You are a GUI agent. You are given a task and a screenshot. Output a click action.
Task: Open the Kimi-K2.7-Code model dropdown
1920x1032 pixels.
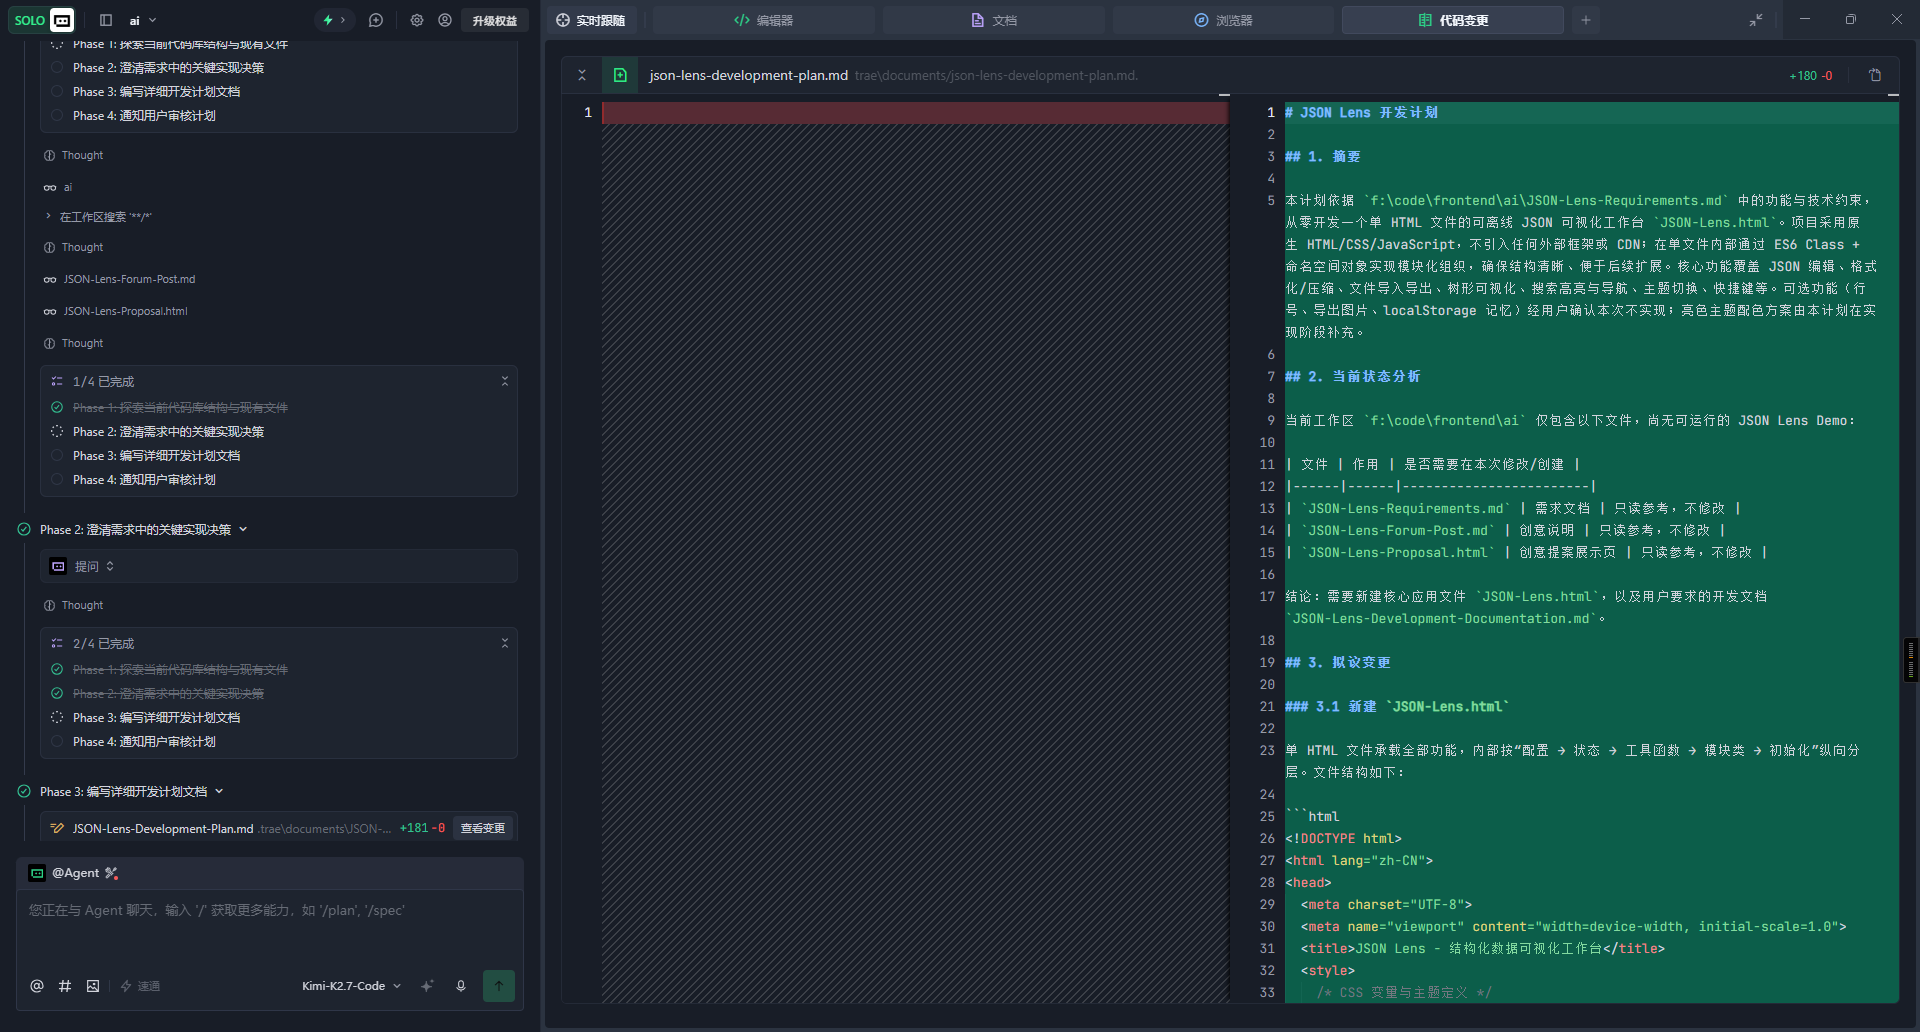coord(351,986)
